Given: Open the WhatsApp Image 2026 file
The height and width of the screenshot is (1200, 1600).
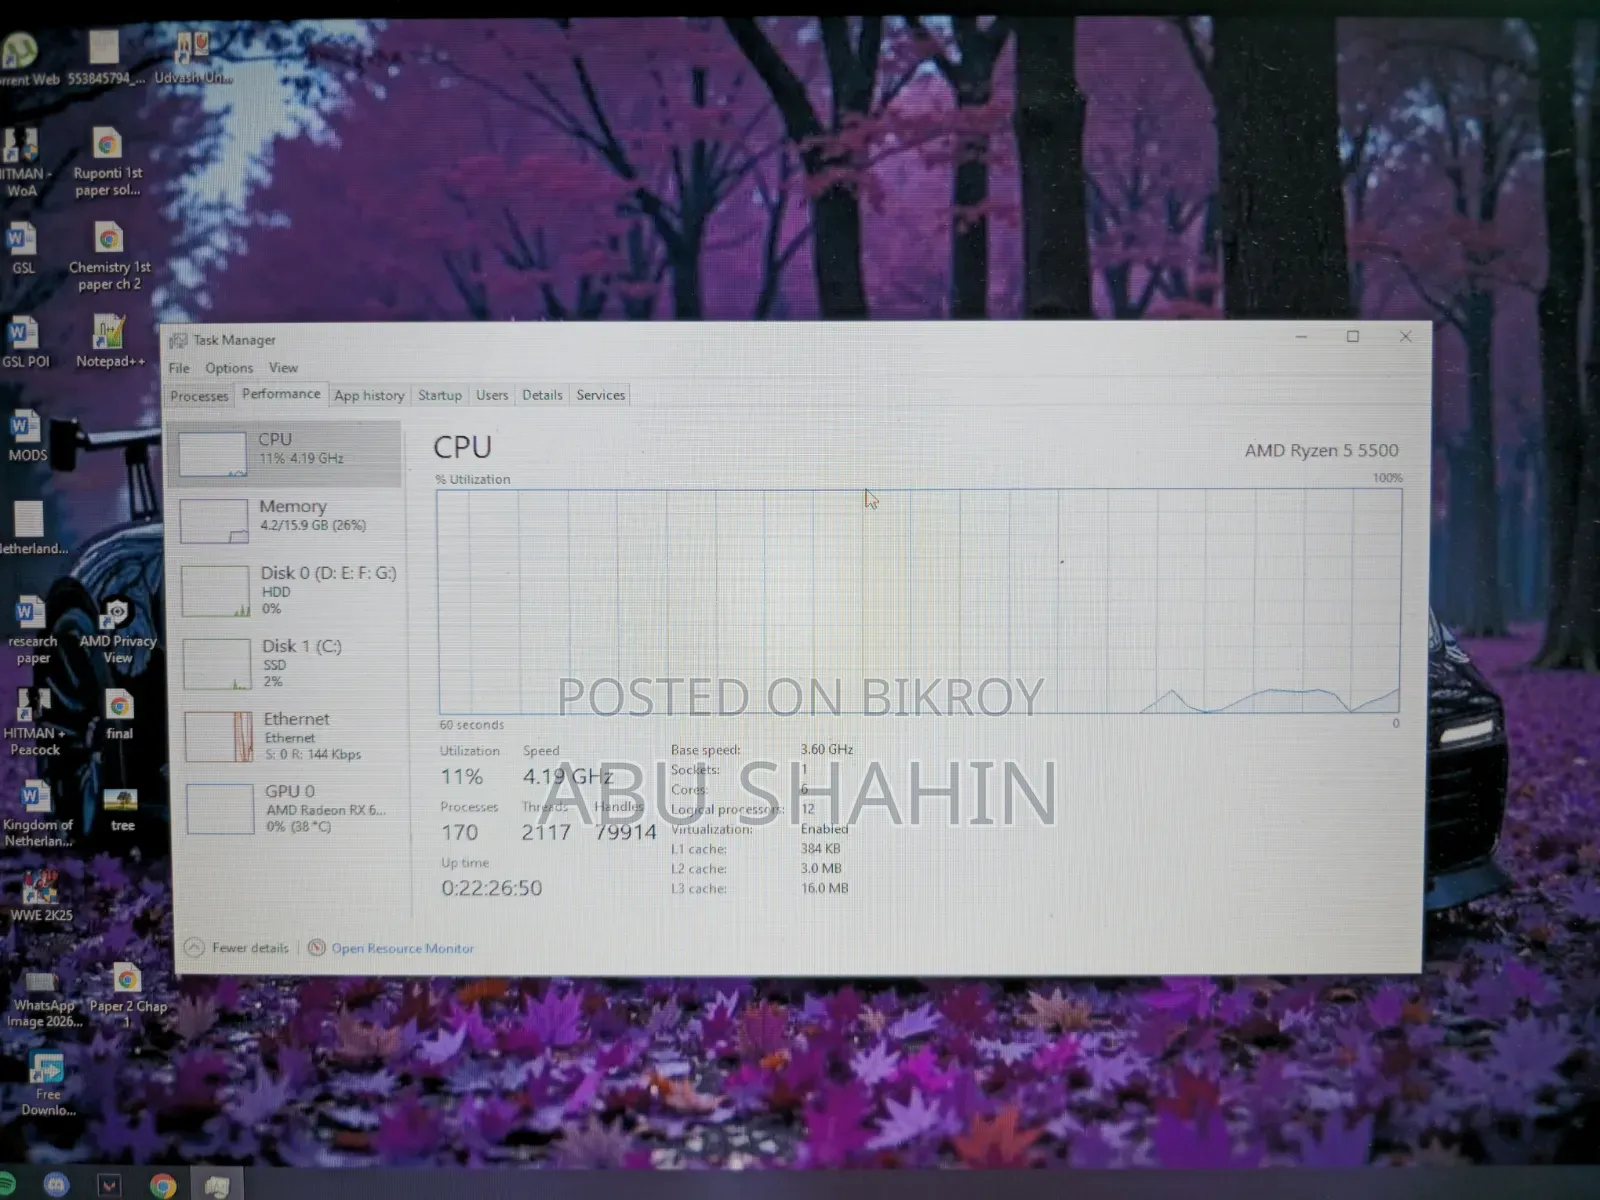Looking at the screenshot, I should tap(43, 998).
